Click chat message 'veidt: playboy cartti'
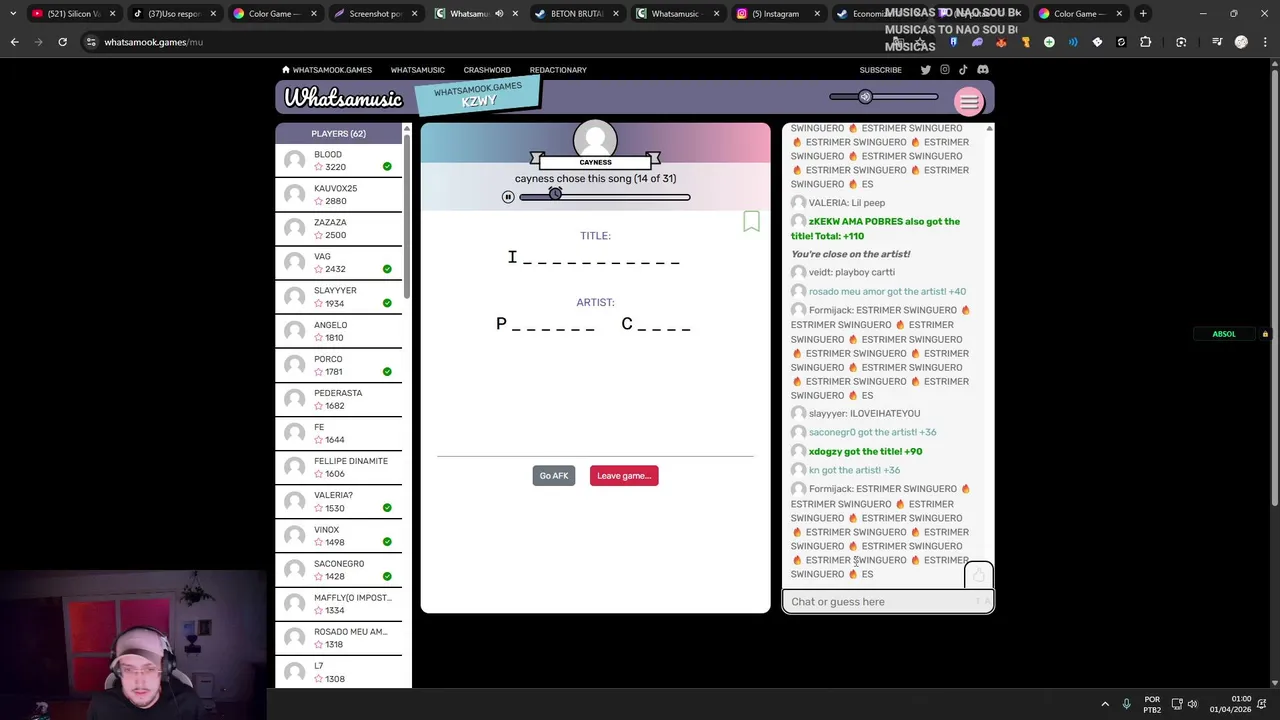 (x=843, y=271)
